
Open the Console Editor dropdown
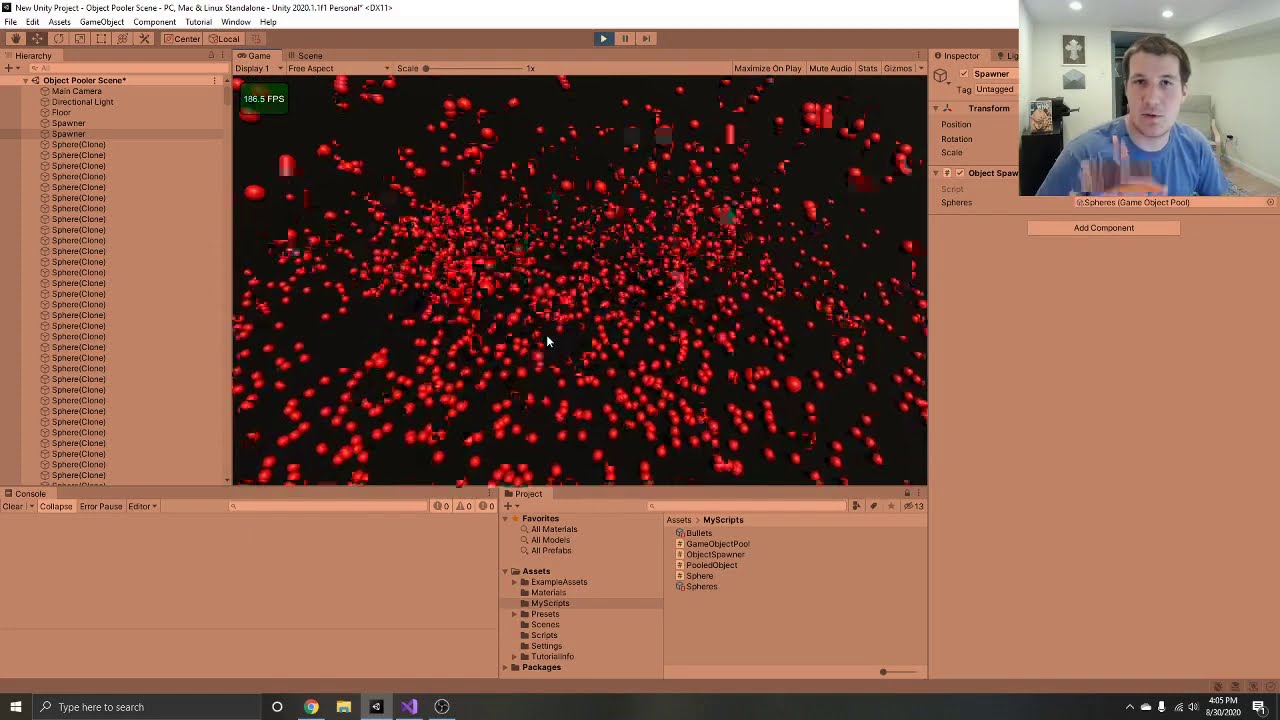click(x=142, y=507)
